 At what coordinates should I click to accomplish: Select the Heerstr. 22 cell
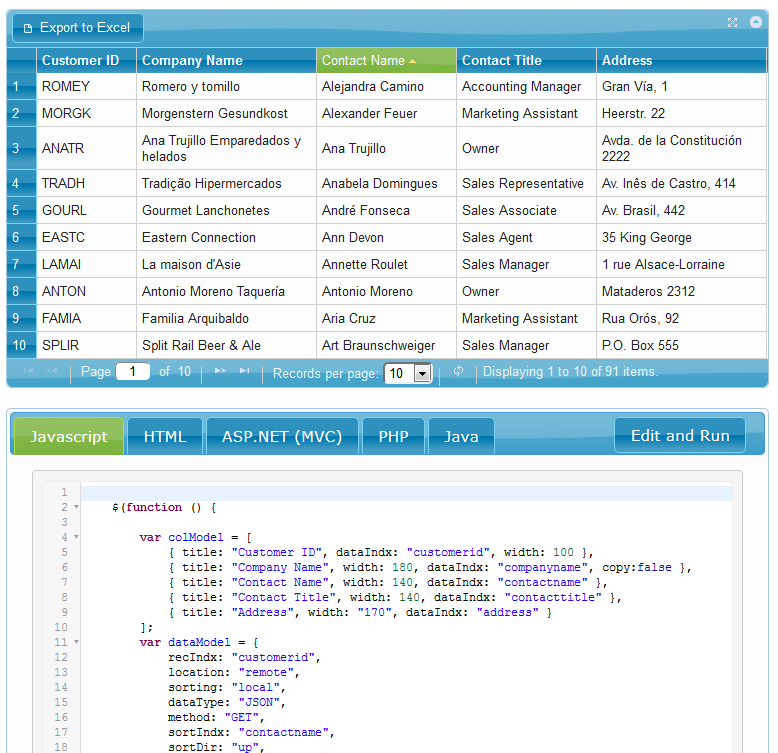pyautogui.click(x=682, y=113)
